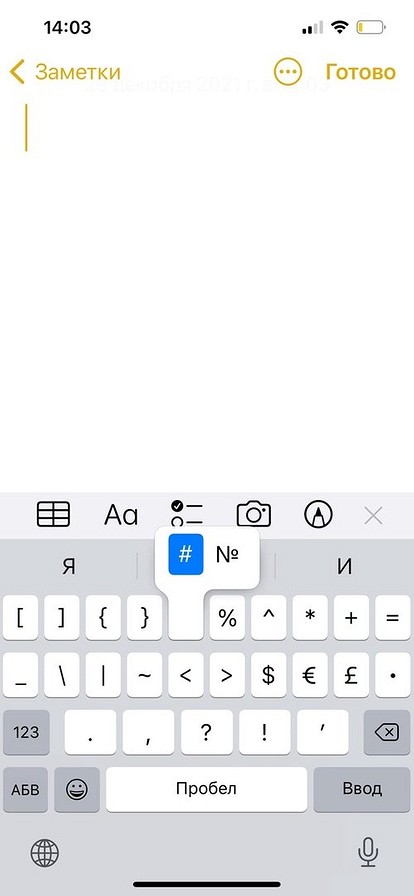Add a checklist with the checklist icon
This screenshot has height=896, width=414.
click(187, 513)
